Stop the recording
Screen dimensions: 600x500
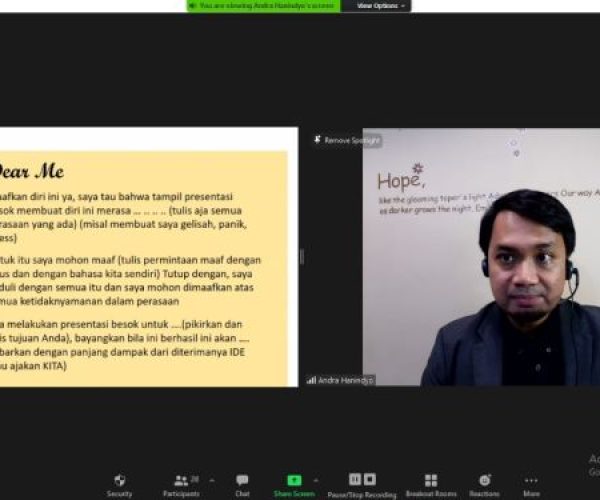[370, 479]
